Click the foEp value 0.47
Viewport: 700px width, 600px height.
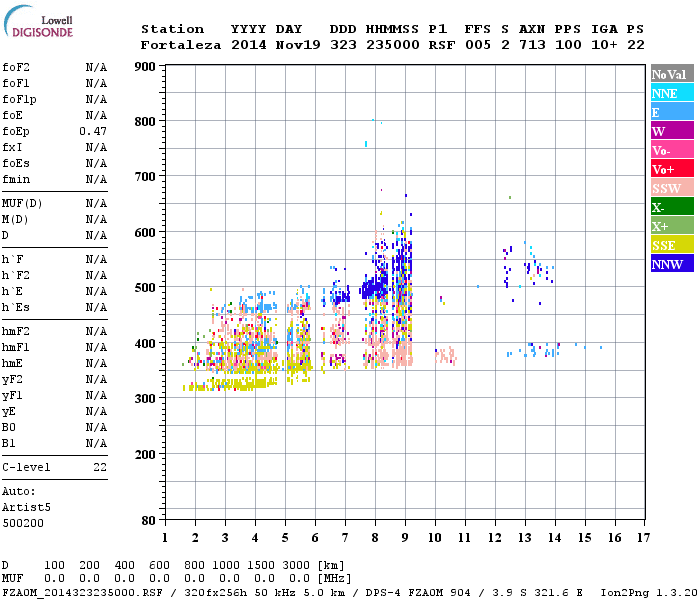(x=93, y=131)
